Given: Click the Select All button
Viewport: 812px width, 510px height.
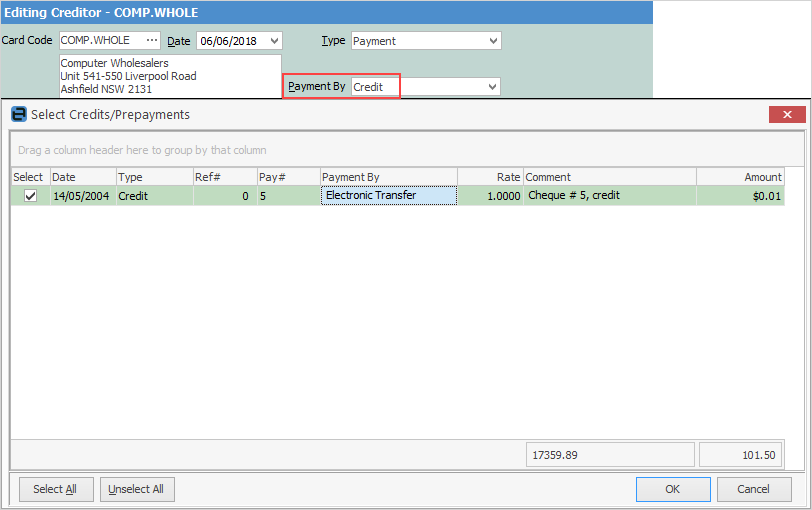Looking at the screenshot, I should tap(56, 489).
